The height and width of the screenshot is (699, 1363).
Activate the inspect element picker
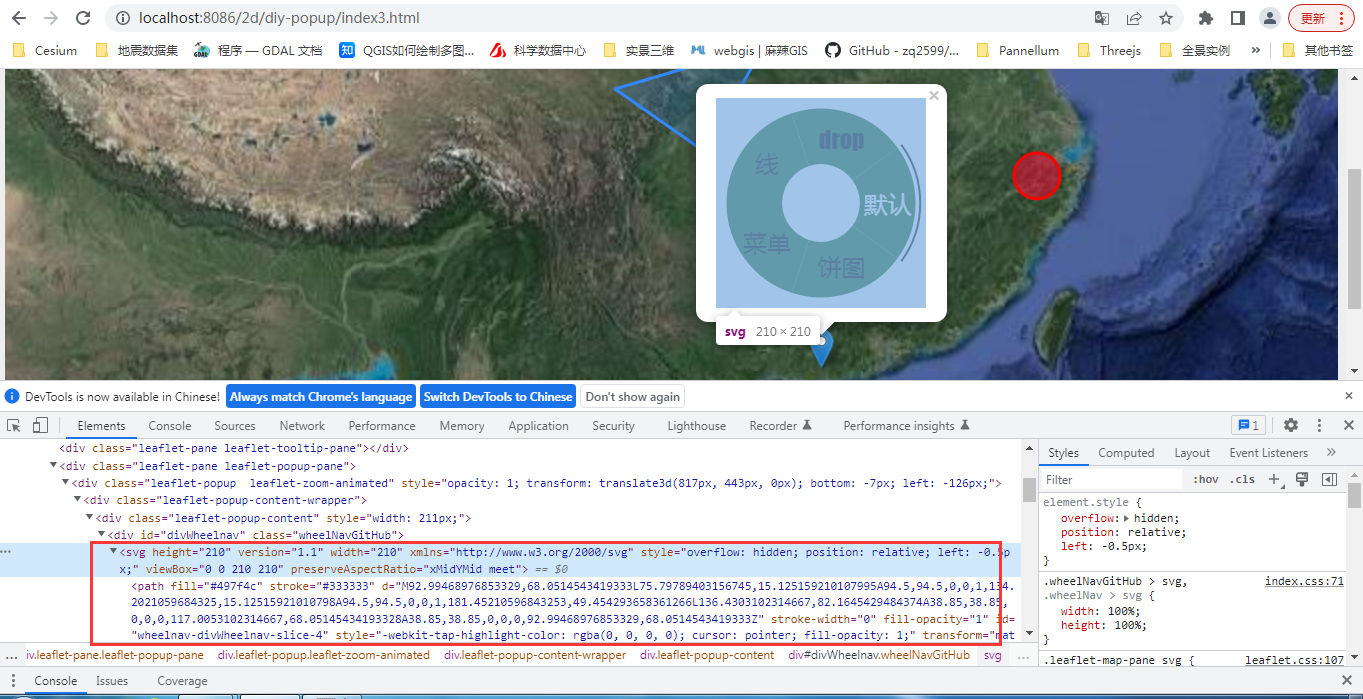tap(15, 425)
